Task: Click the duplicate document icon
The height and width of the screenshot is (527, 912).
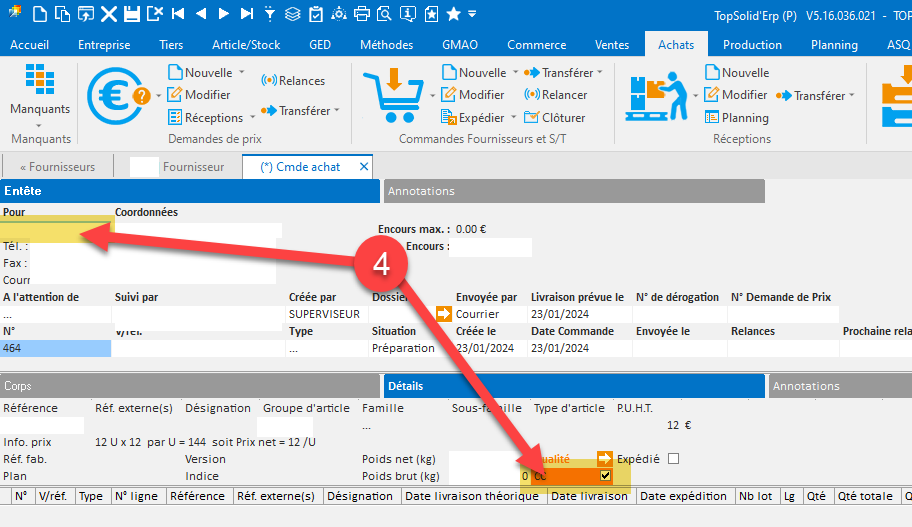Action: 62,13
